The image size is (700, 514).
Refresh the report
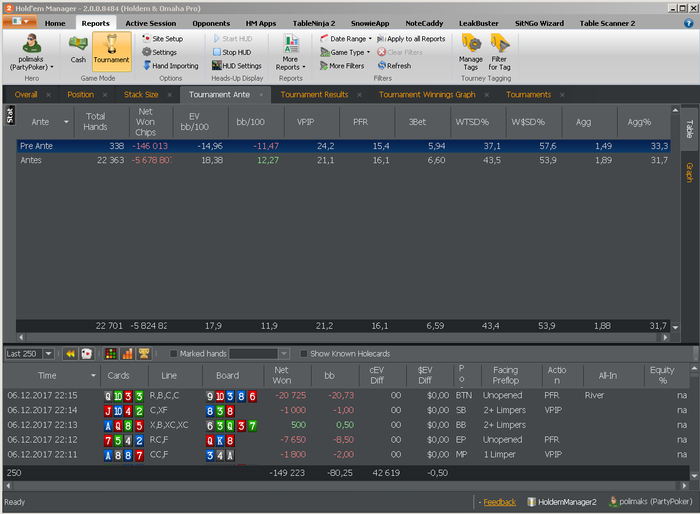[x=394, y=66]
